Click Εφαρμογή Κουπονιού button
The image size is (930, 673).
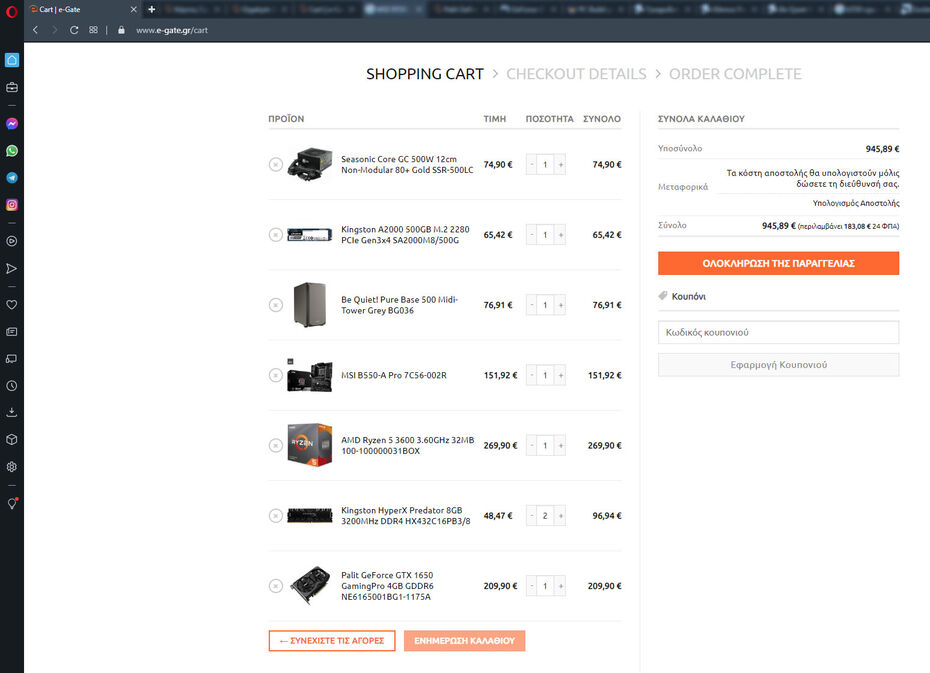778,365
